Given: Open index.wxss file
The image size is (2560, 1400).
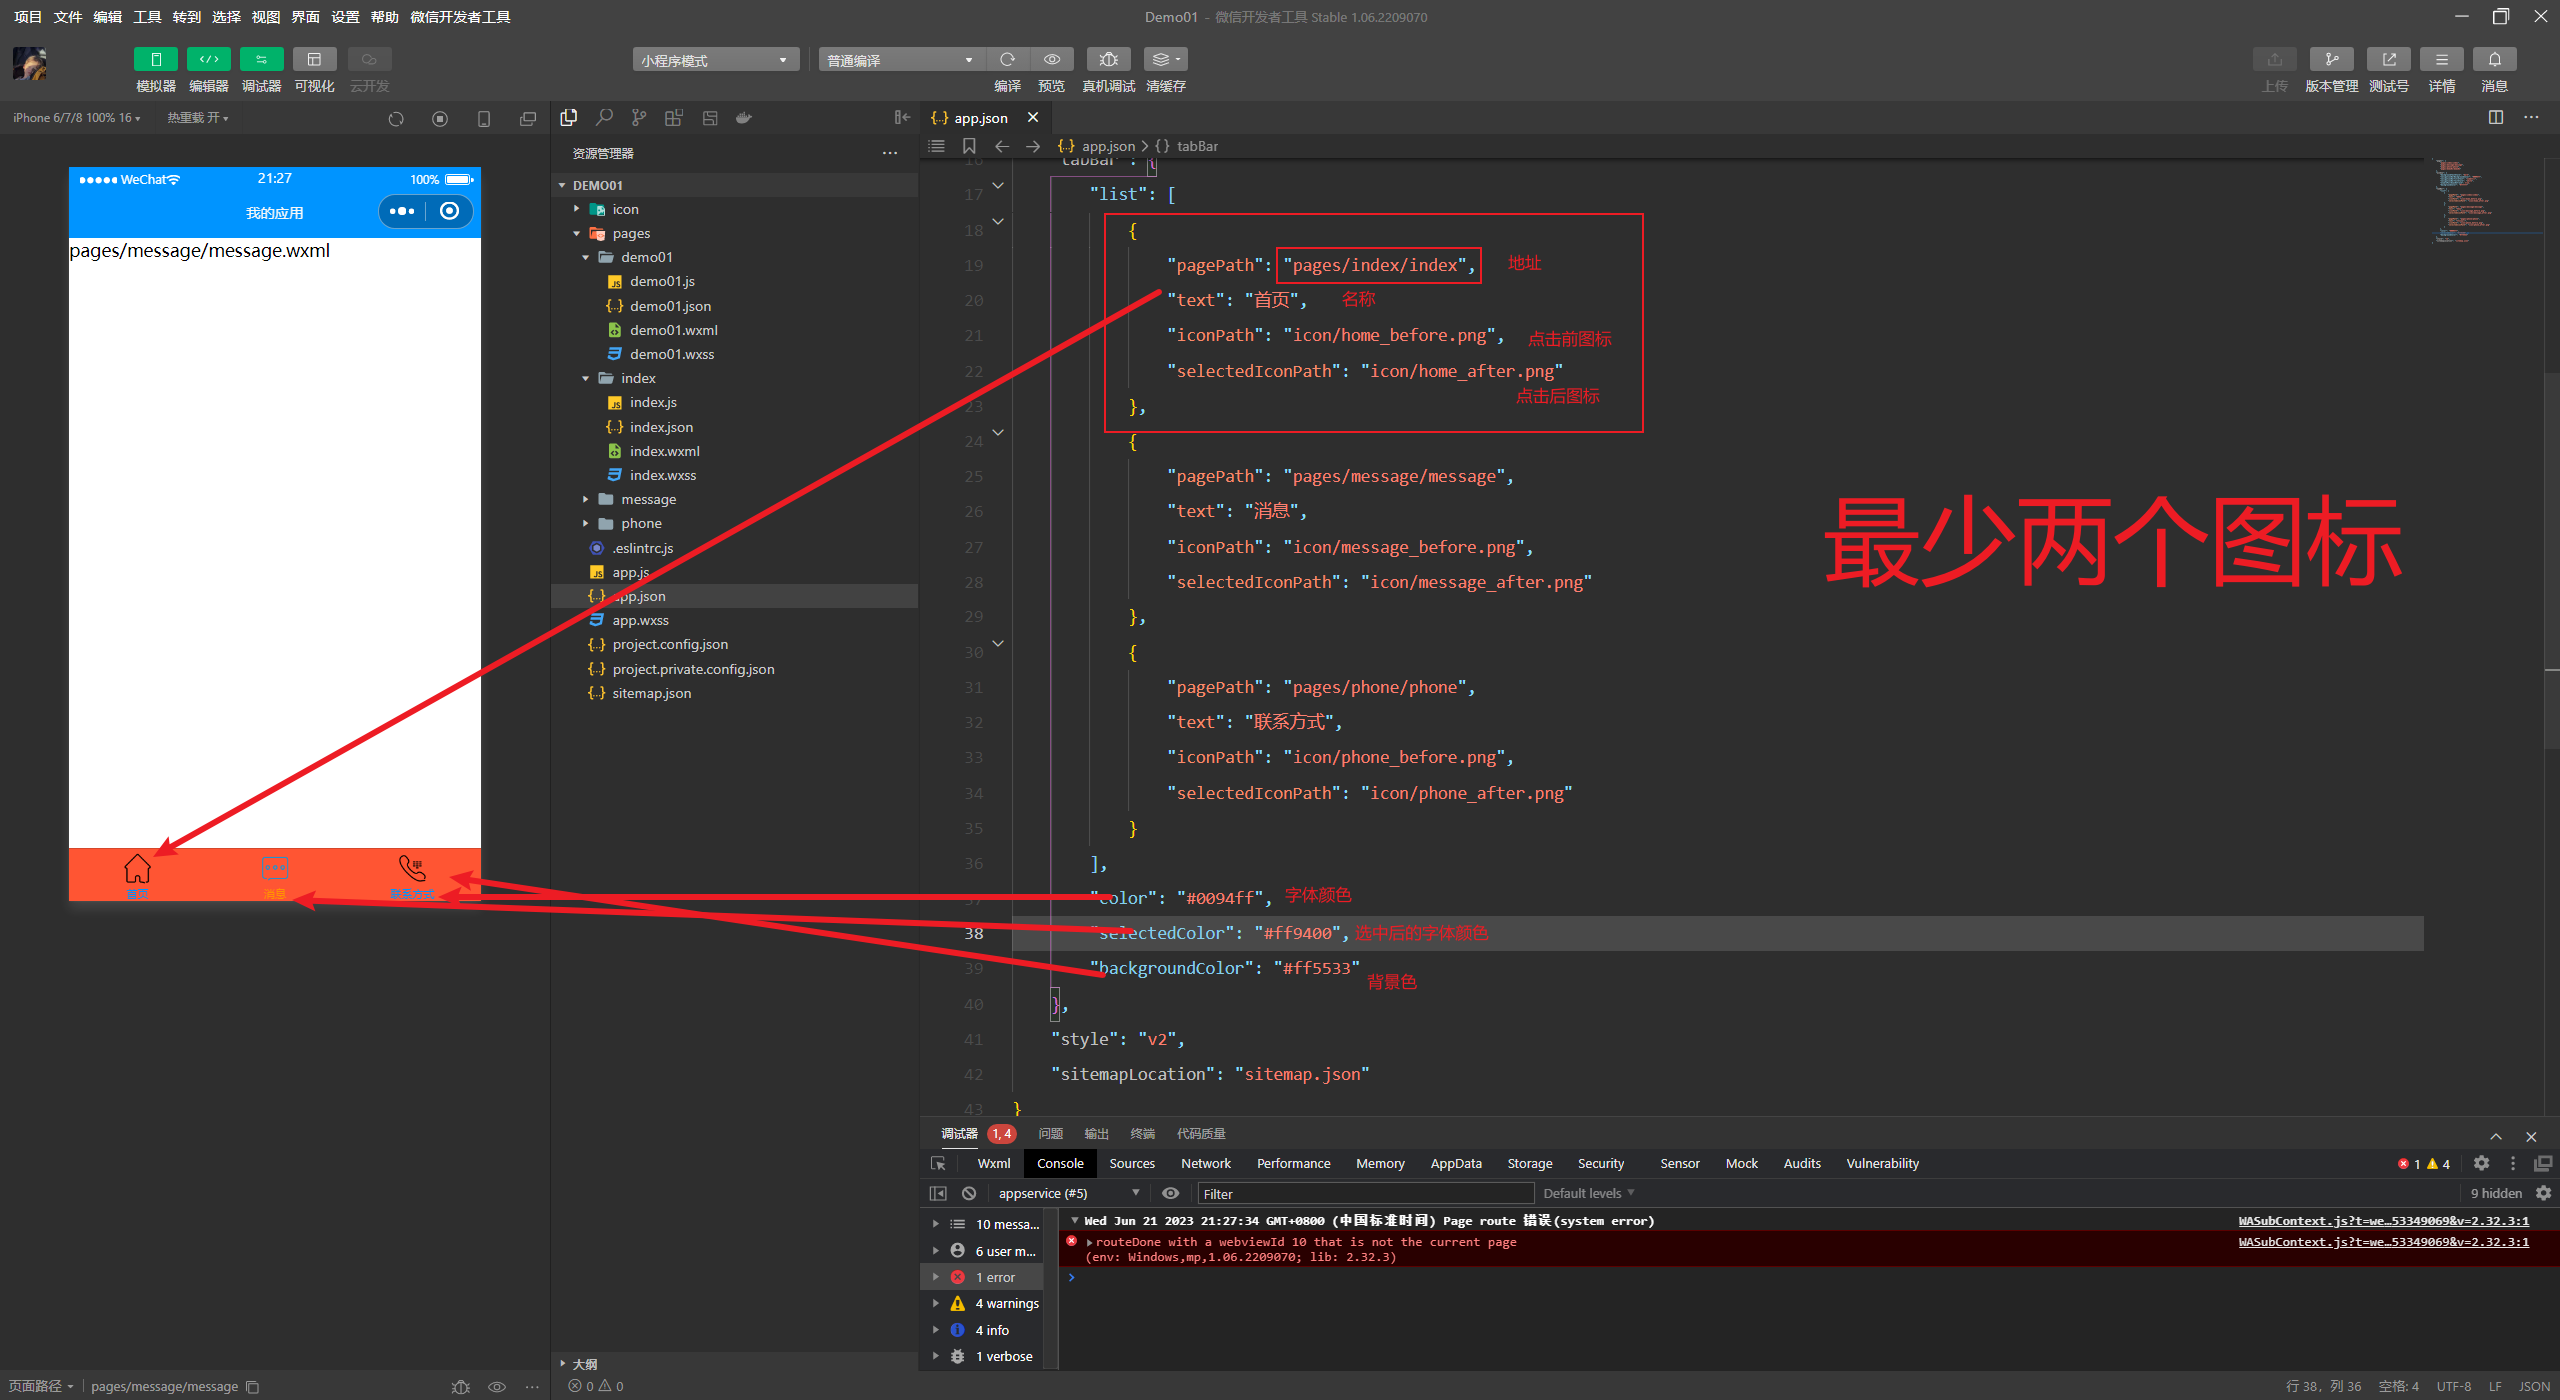Looking at the screenshot, I should pos(663,475).
